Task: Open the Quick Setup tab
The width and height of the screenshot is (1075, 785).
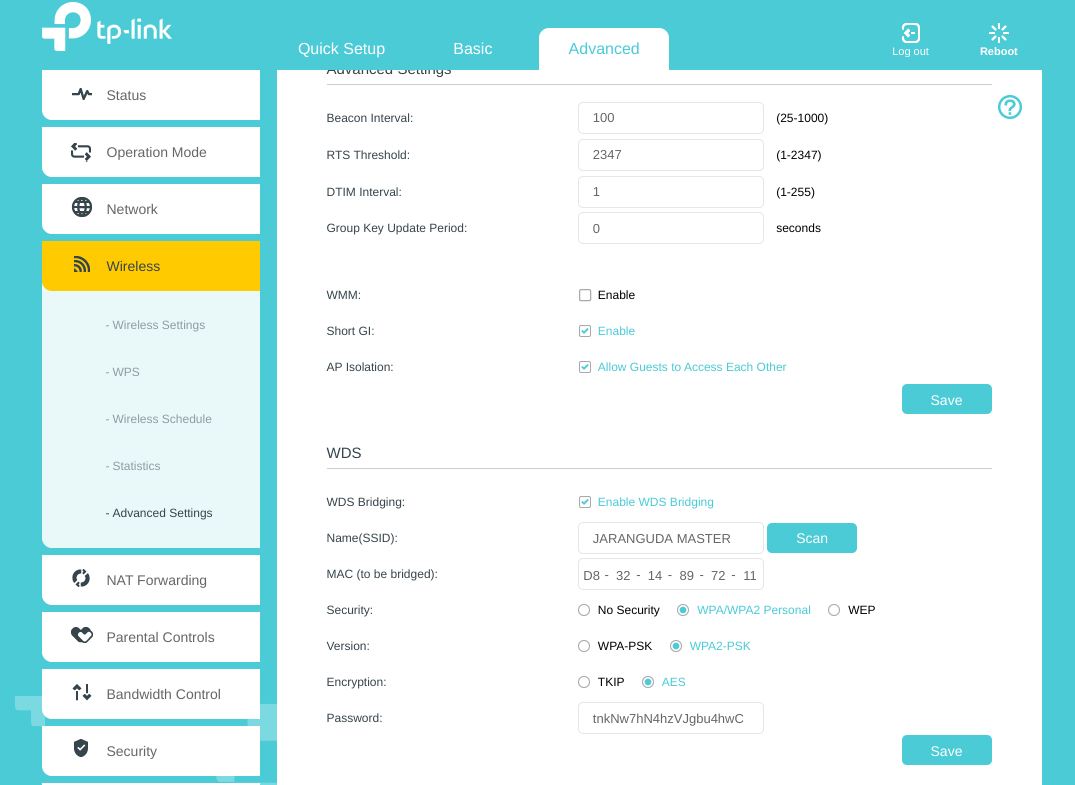Action: point(341,48)
